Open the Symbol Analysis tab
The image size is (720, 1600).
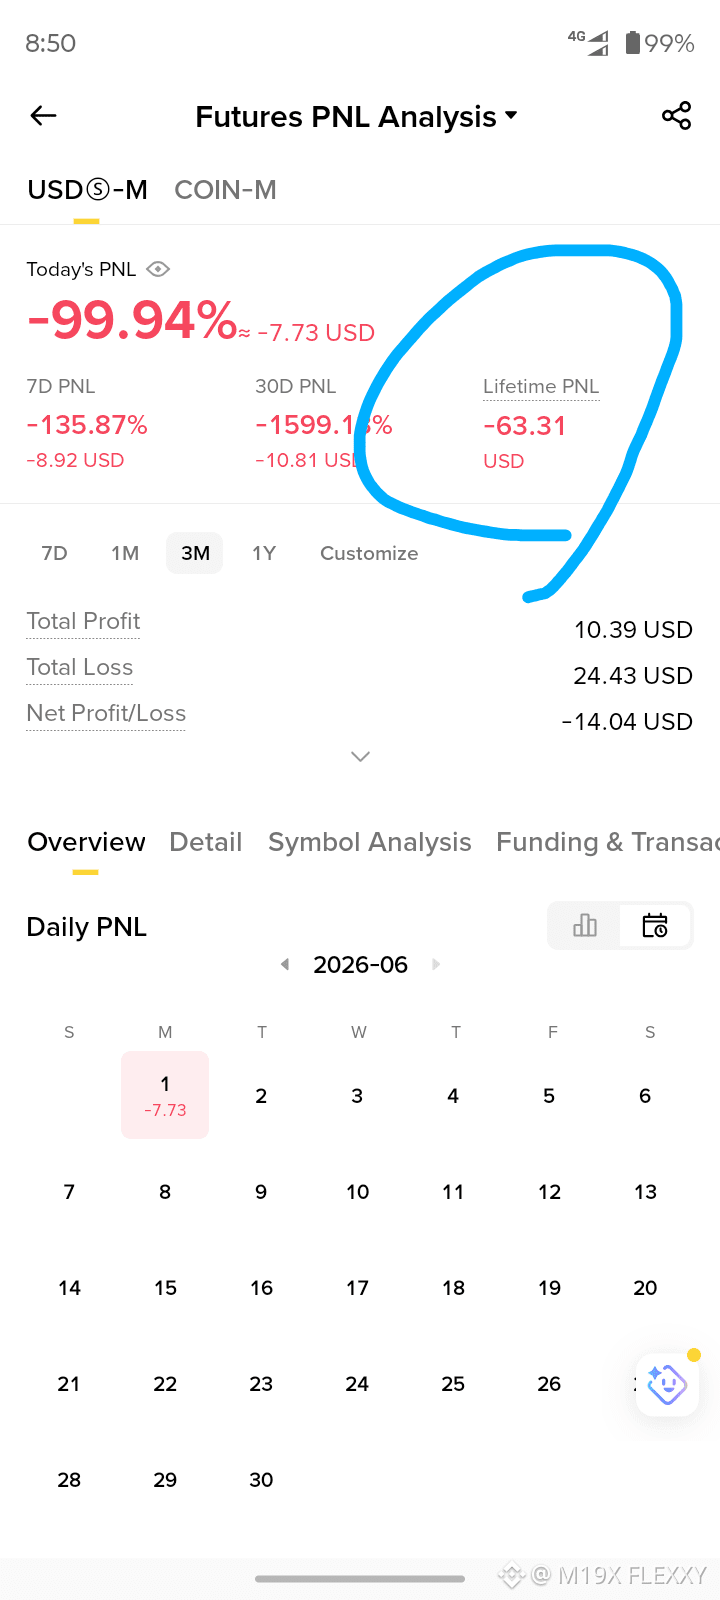(370, 843)
